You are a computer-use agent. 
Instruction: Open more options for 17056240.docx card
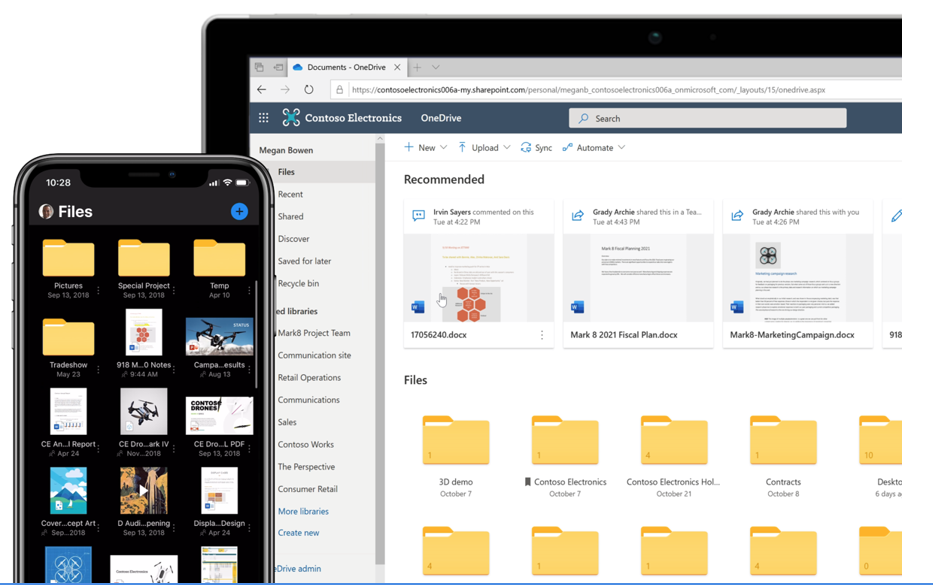541,335
